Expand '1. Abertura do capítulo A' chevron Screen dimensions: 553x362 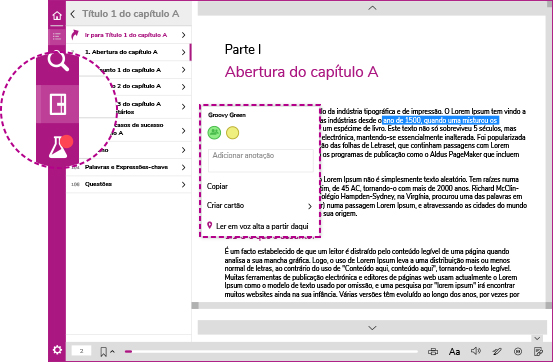click(x=183, y=52)
